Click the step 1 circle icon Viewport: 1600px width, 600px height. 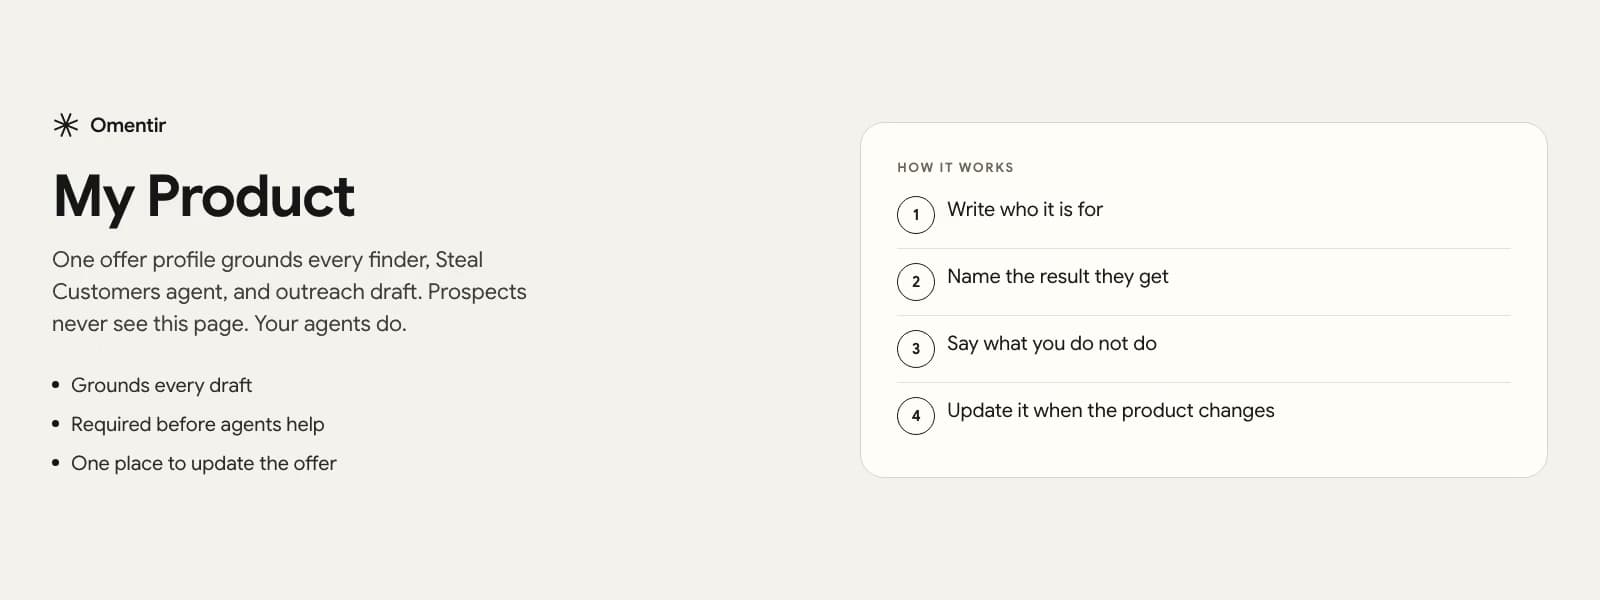click(x=915, y=214)
